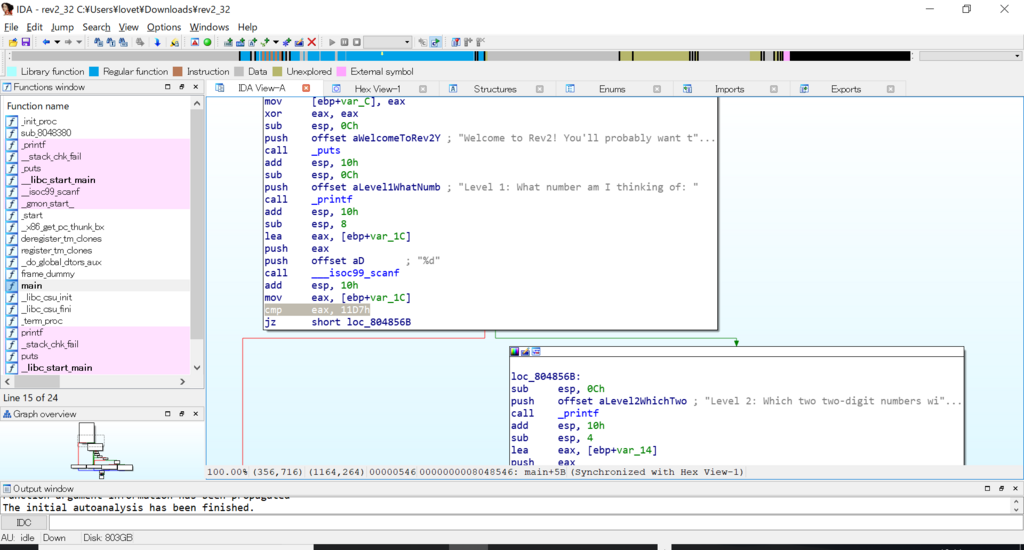Open the Windows menu
This screenshot has height=550, width=1024.
tap(209, 27)
